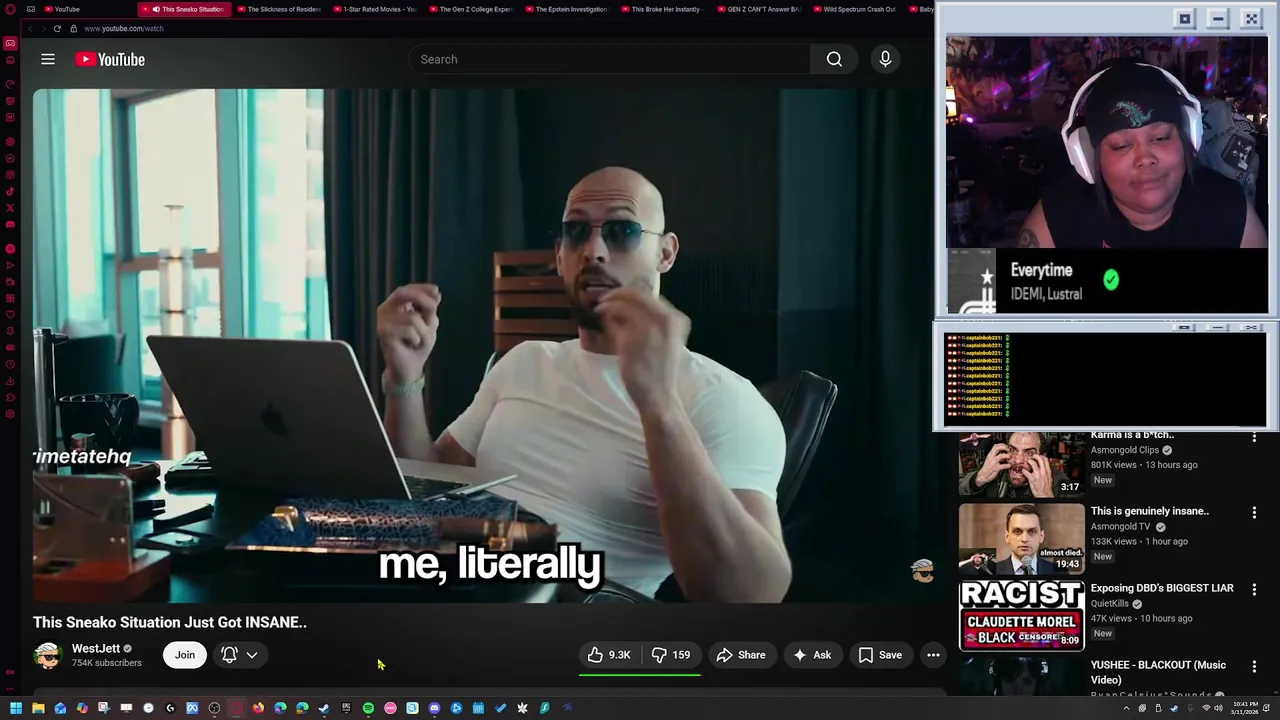1280x720 pixels.
Task: Open 'YUSHEE - BLACKOUT (Music Video)' title
Action: tap(1158, 672)
